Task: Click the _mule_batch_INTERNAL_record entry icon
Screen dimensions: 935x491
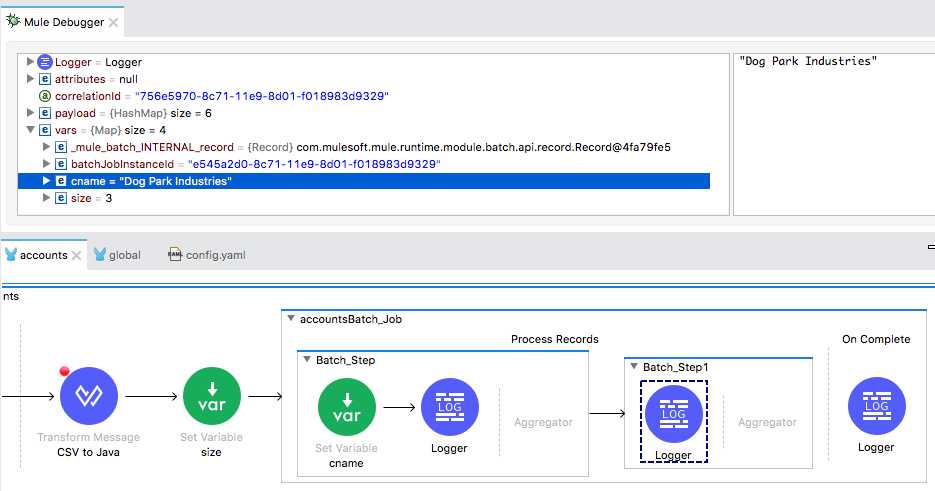Action: pyautogui.click(x=61, y=147)
